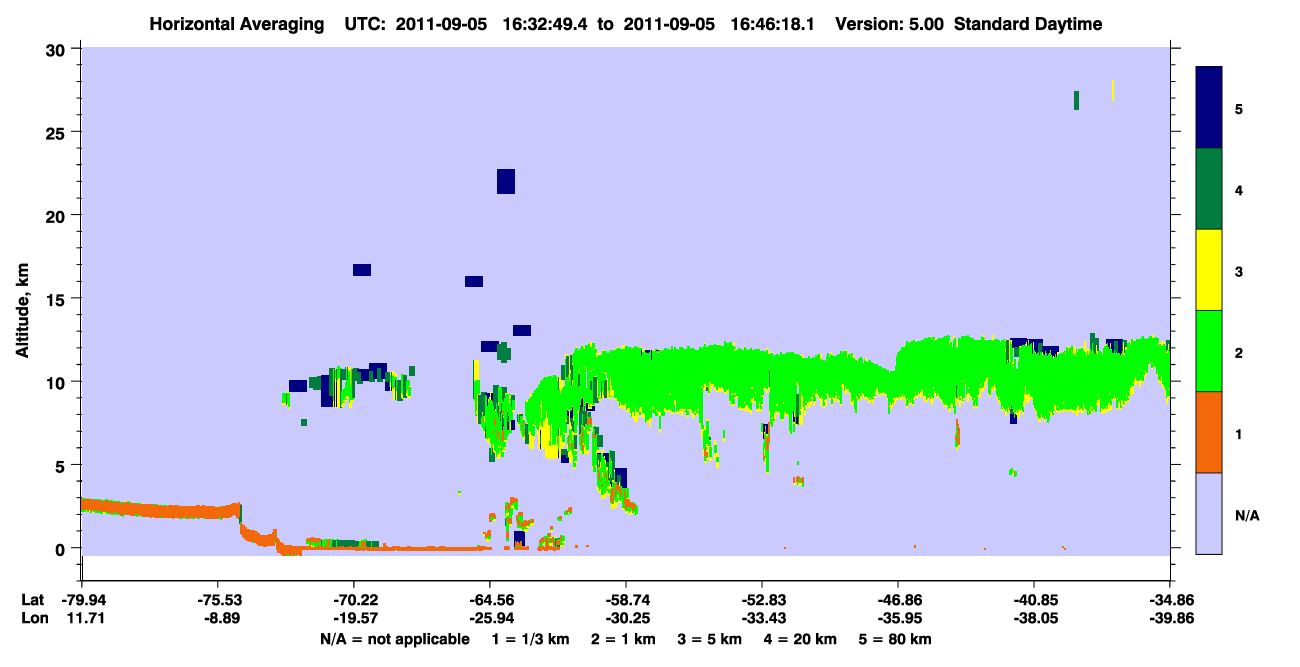Click the longitude value -19.57
1300x667 pixels.
(353, 618)
